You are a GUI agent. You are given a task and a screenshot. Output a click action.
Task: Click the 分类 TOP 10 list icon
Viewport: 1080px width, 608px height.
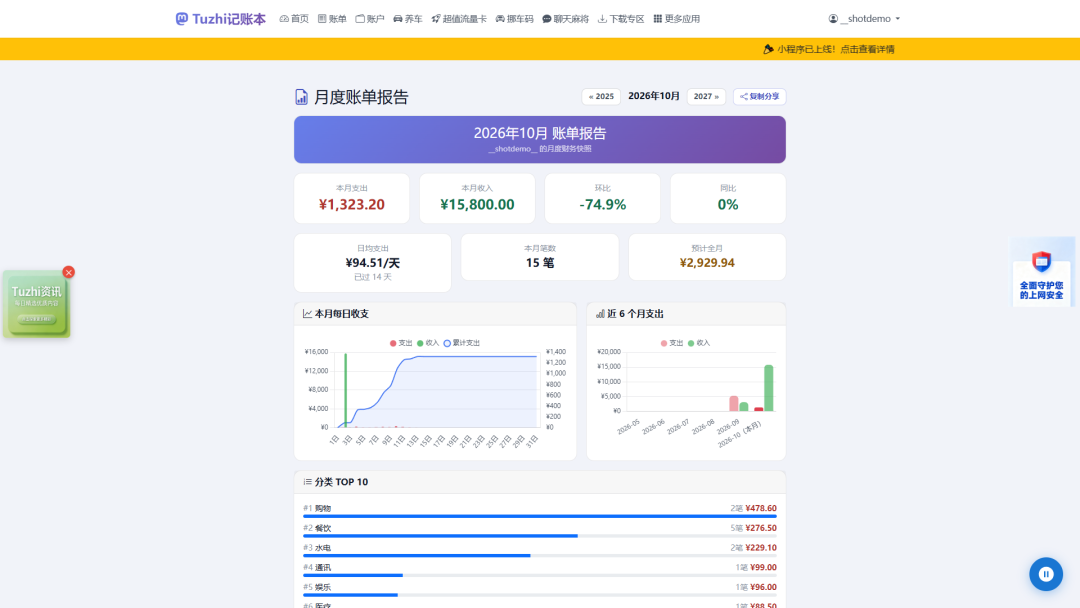coord(307,482)
